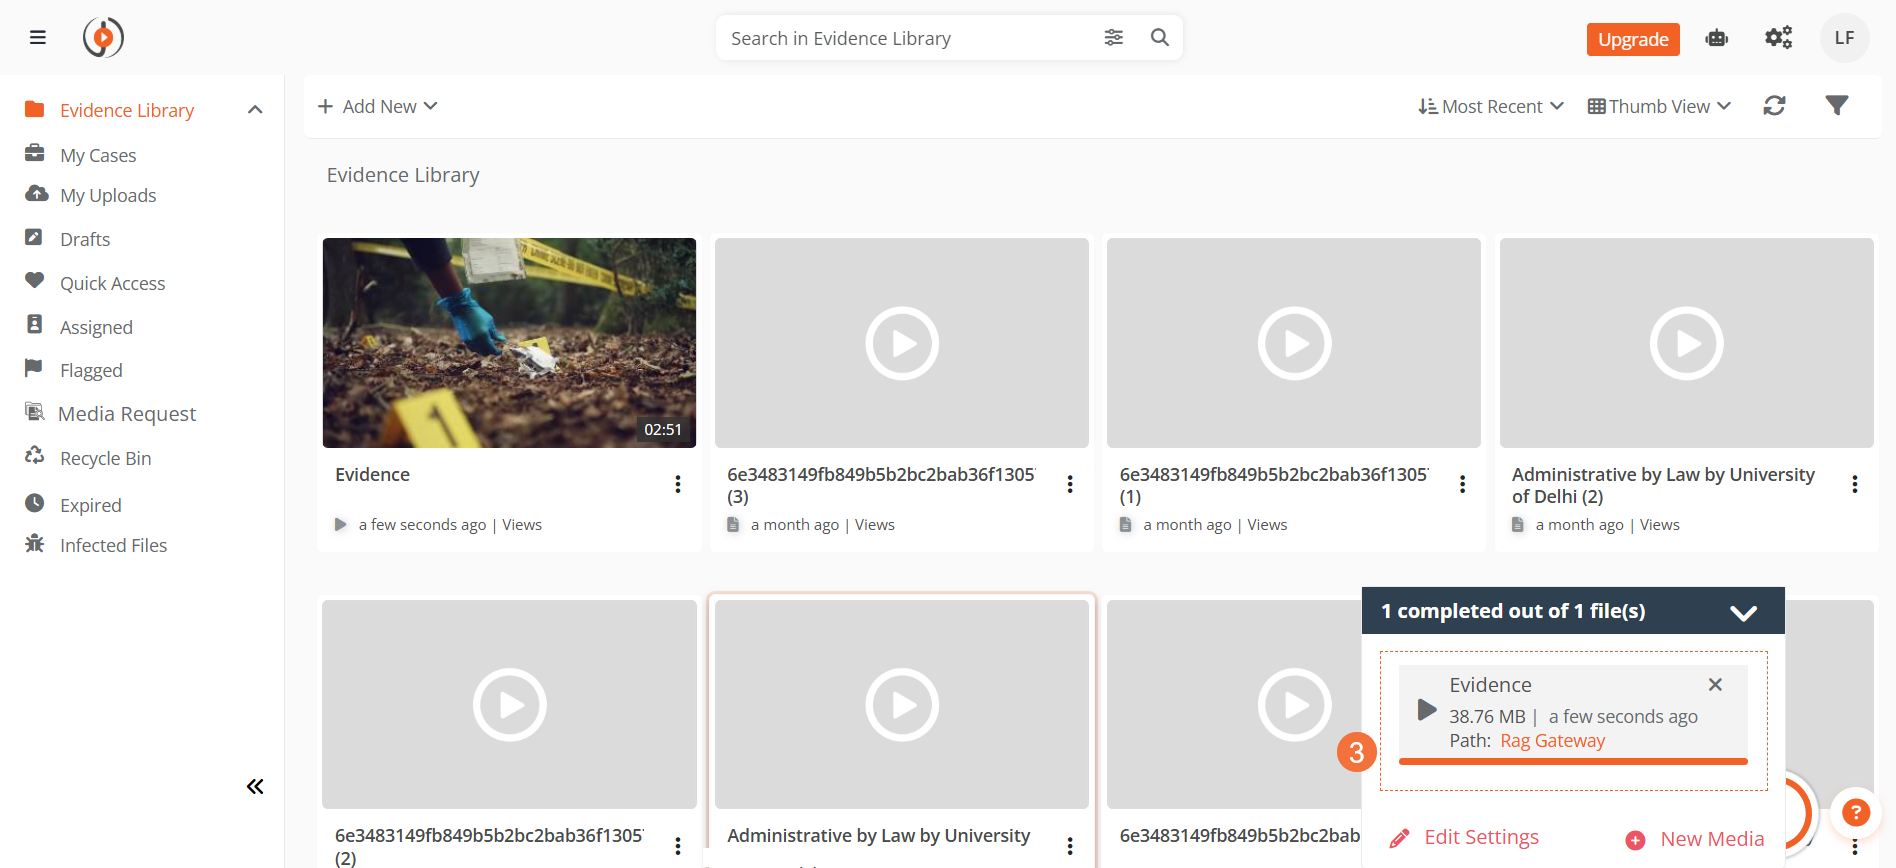
Task: Open options for 6e3483149fb849b5b2bc2bab36f1305 (1) card
Action: pyautogui.click(x=1462, y=485)
